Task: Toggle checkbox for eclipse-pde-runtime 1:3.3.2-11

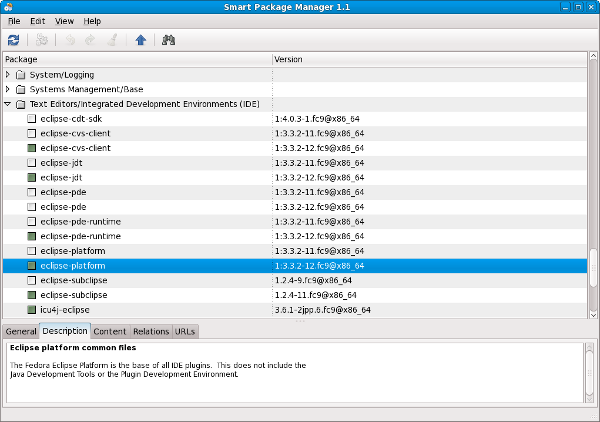Action: click(32, 222)
